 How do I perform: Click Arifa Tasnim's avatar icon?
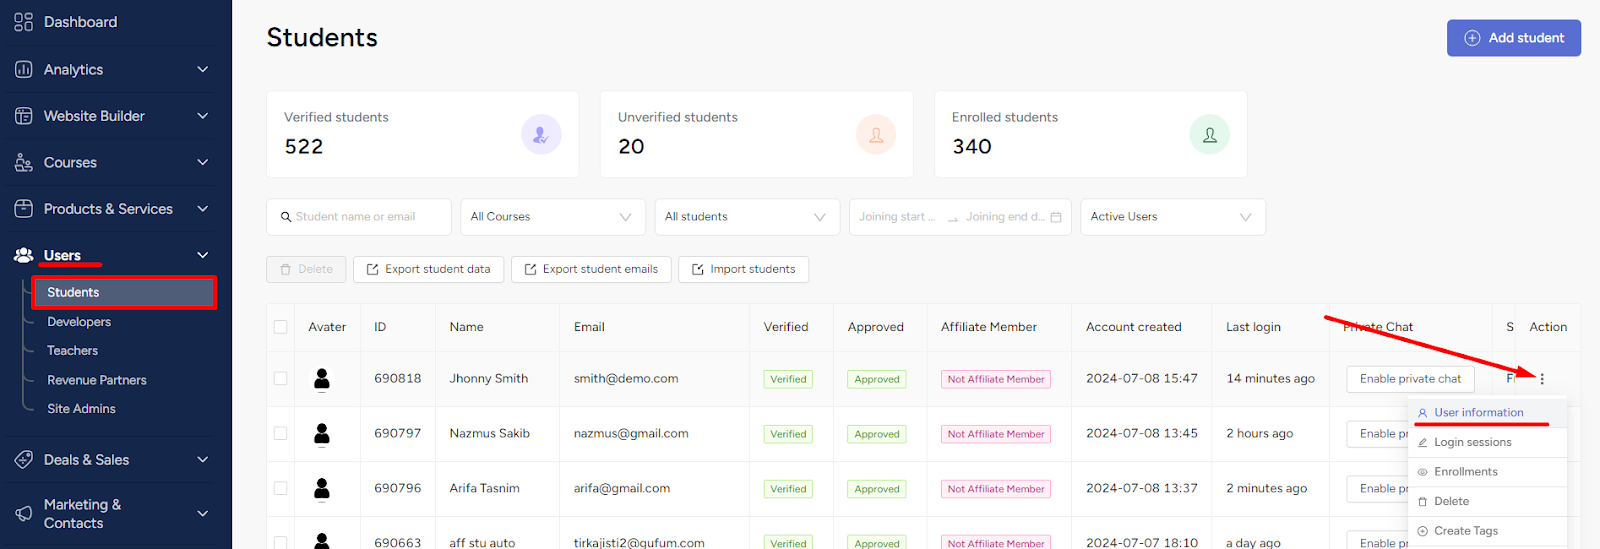click(x=322, y=489)
